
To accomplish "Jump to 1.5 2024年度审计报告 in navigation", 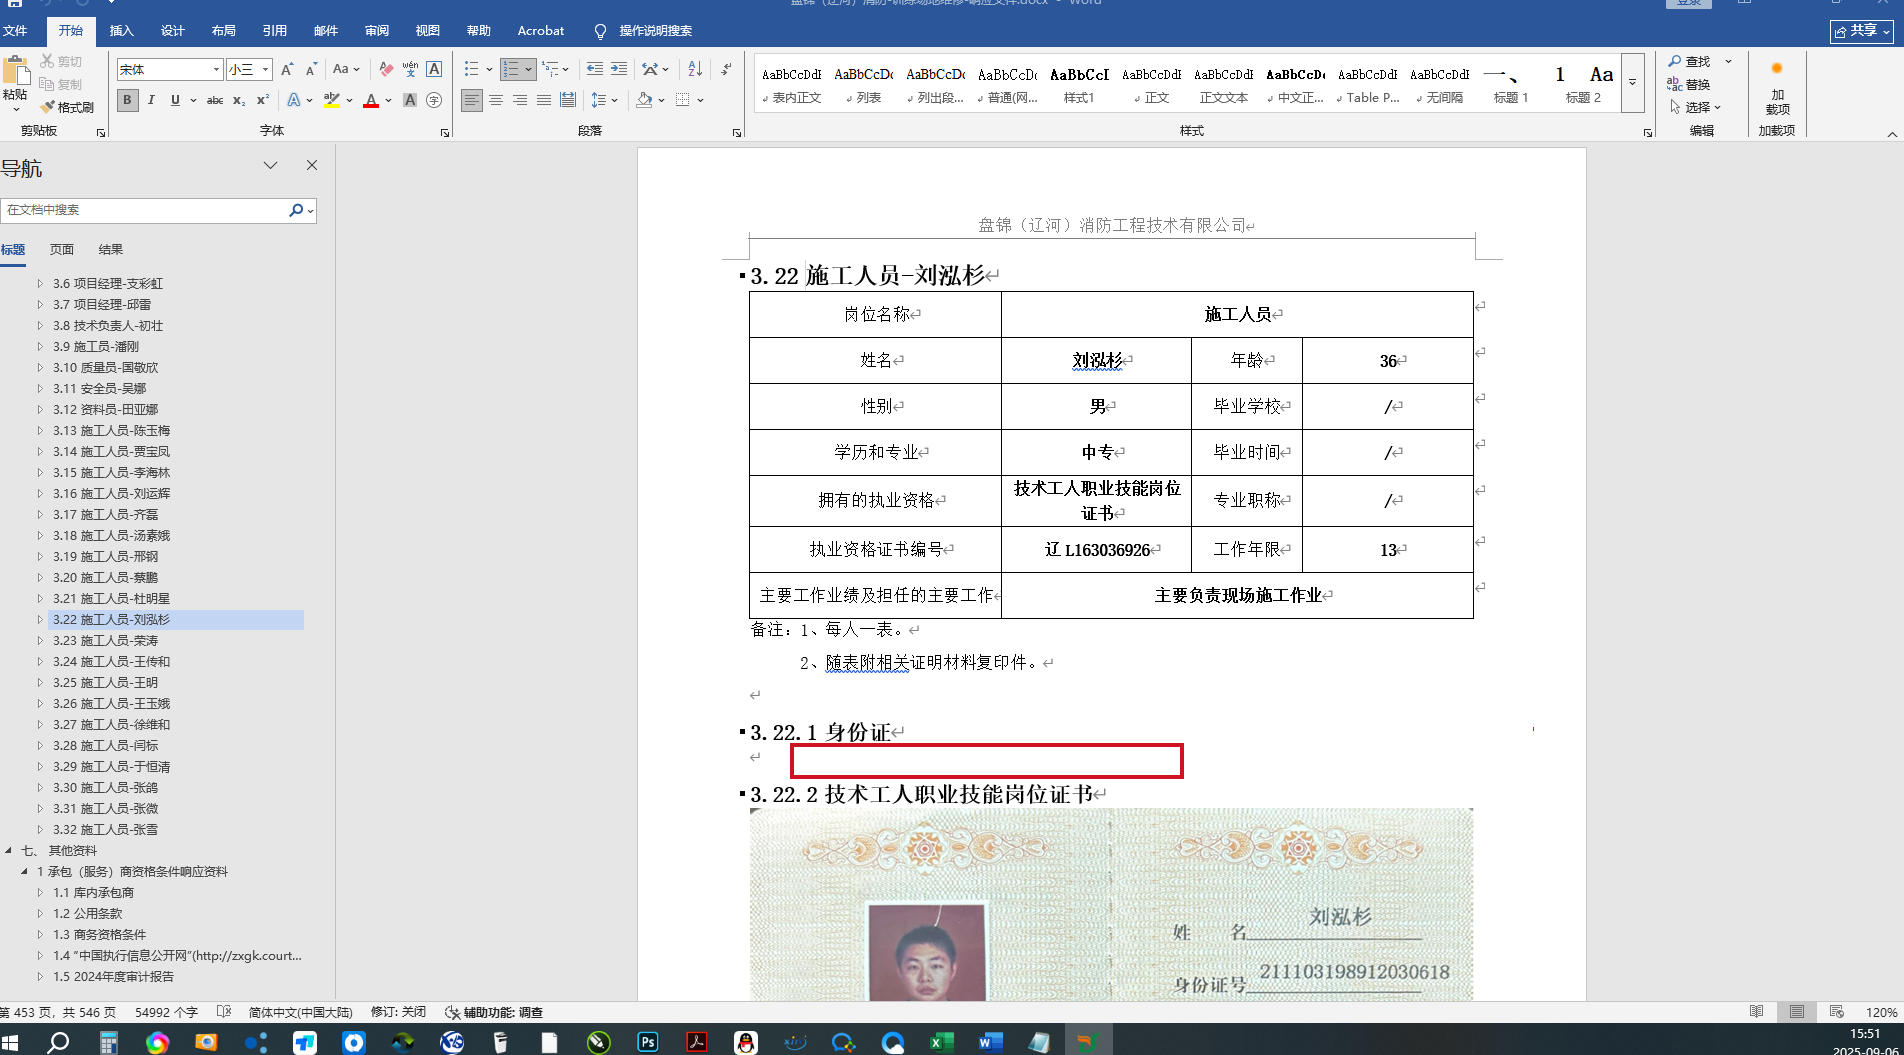I will (x=113, y=977).
